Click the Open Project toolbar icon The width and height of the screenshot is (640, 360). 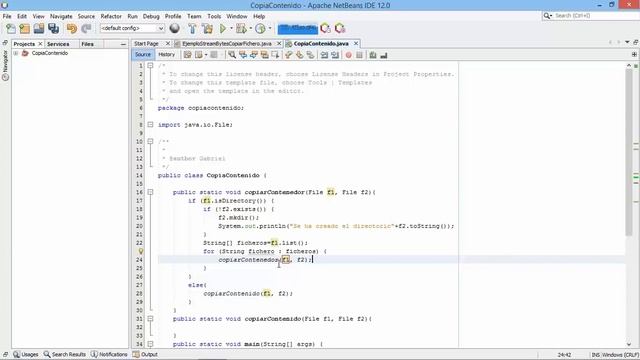coord(39,29)
